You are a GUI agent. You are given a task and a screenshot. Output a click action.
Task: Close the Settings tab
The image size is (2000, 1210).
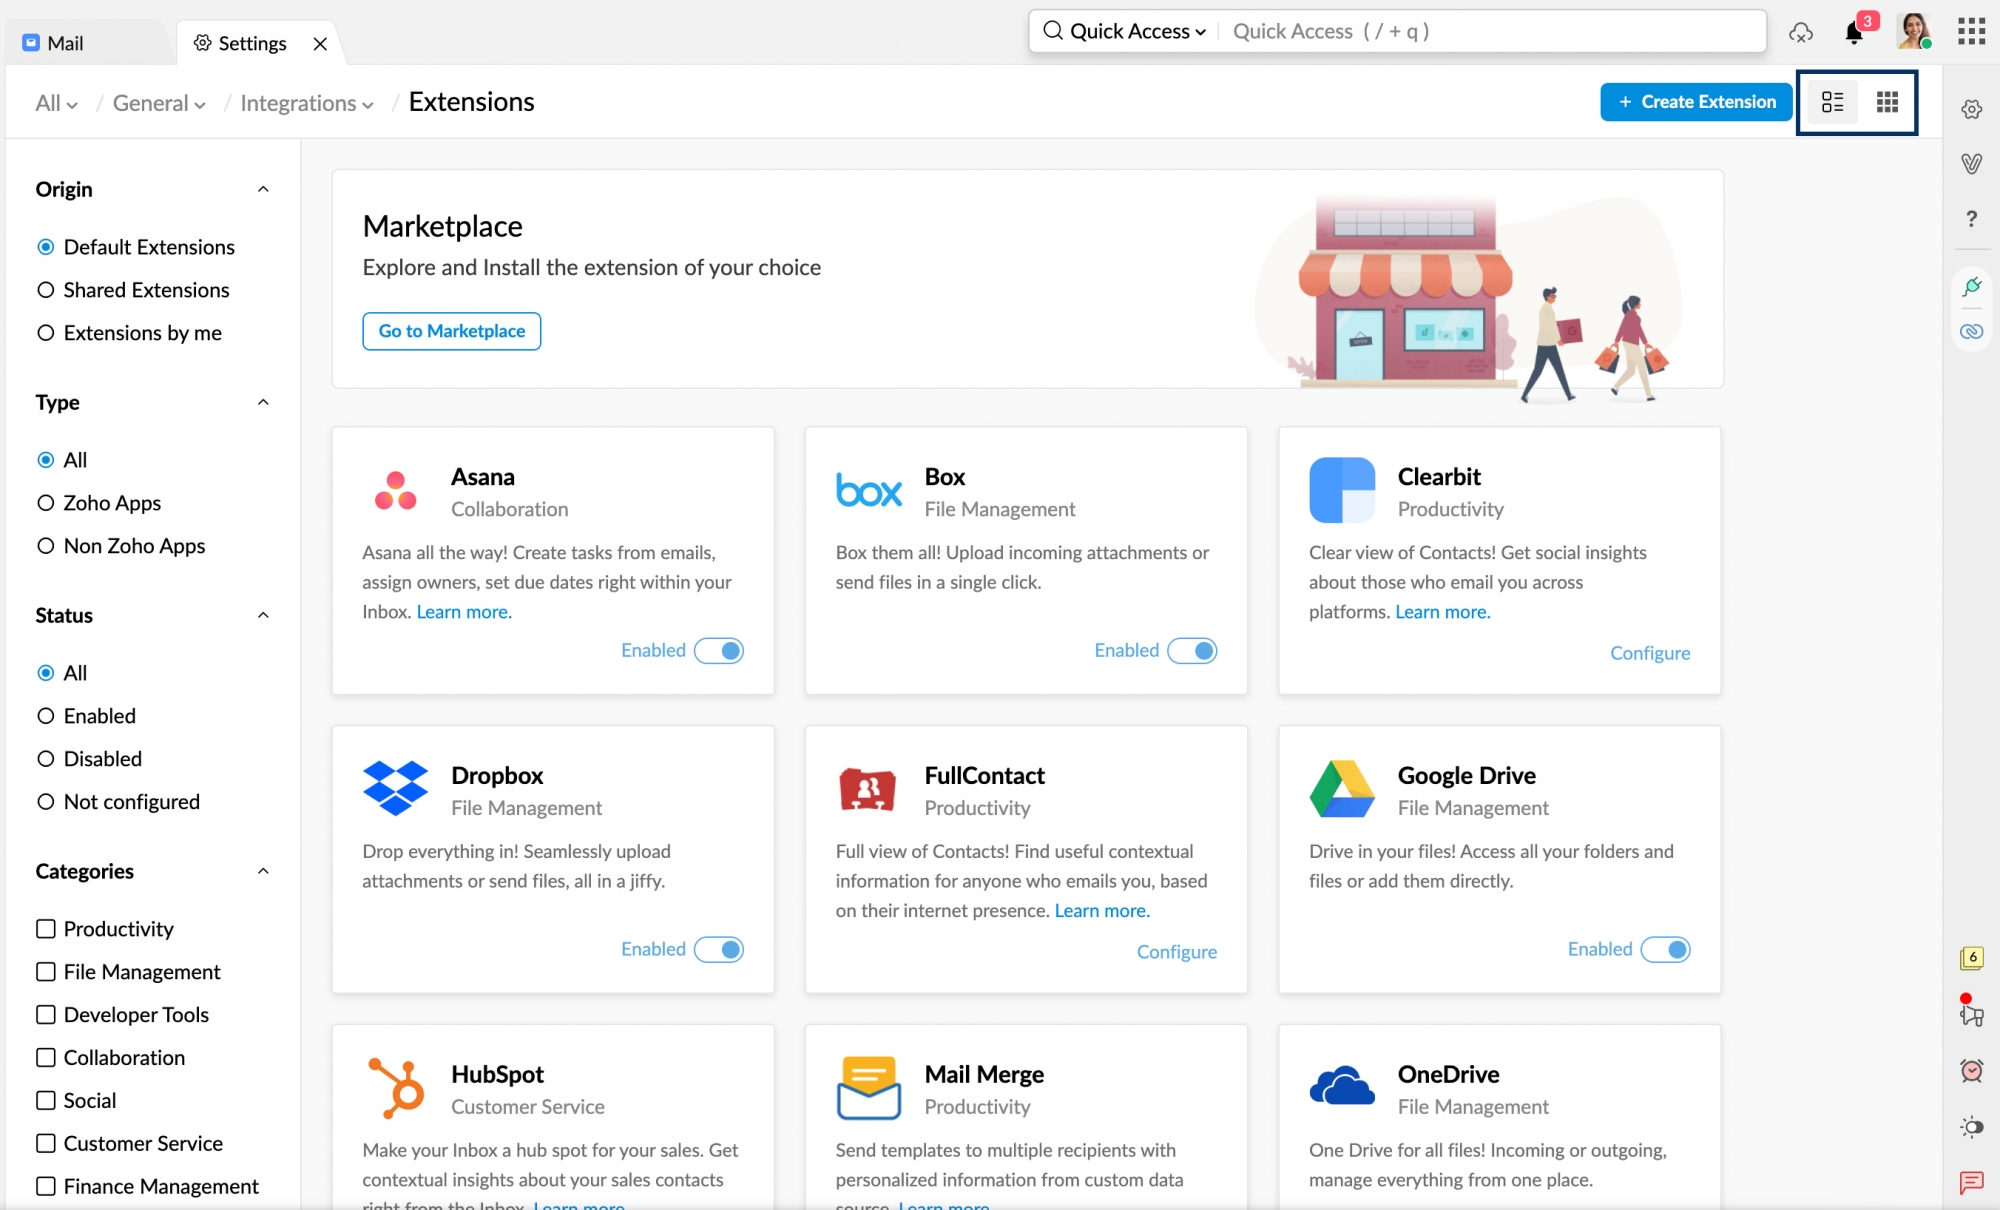point(320,44)
